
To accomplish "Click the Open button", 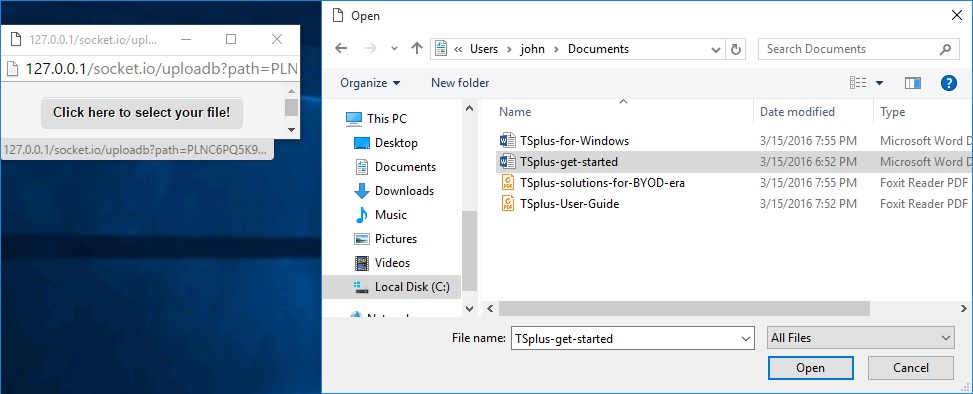I will [810, 368].
